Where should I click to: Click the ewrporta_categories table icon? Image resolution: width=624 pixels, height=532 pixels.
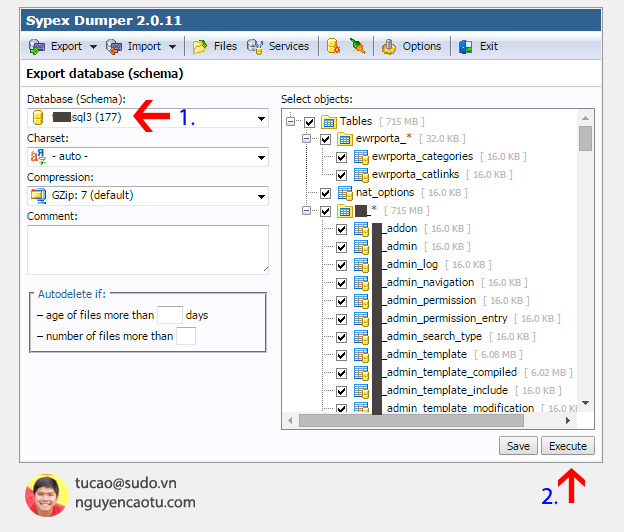pos(361,157)
